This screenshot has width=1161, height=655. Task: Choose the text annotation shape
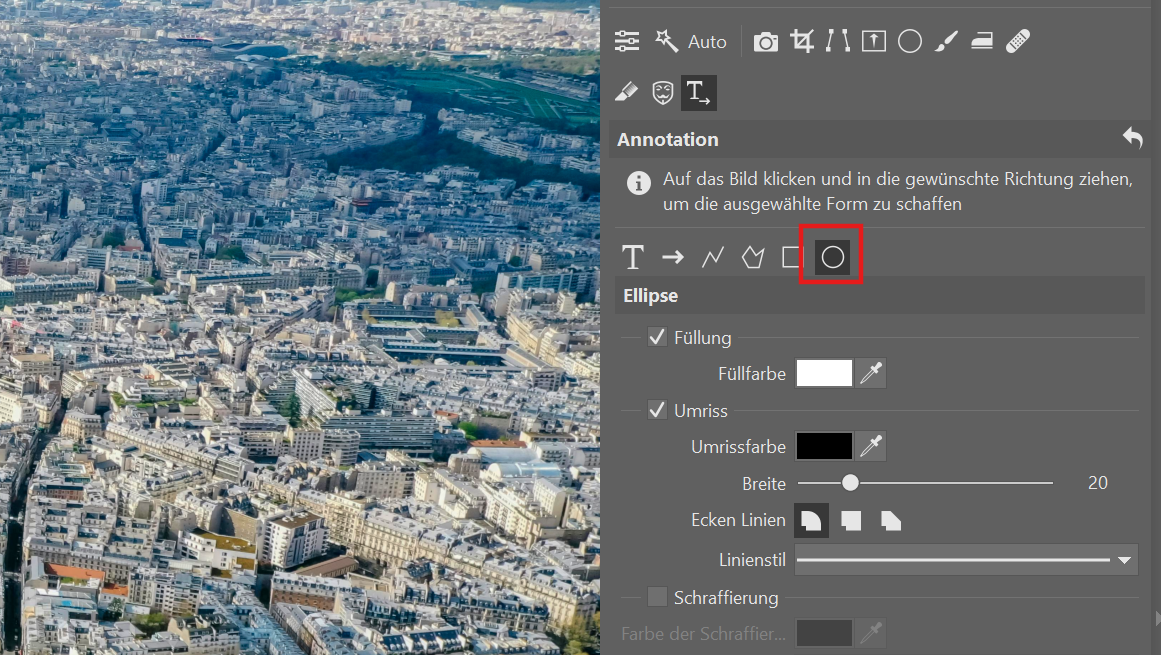[x=632, y=257]
